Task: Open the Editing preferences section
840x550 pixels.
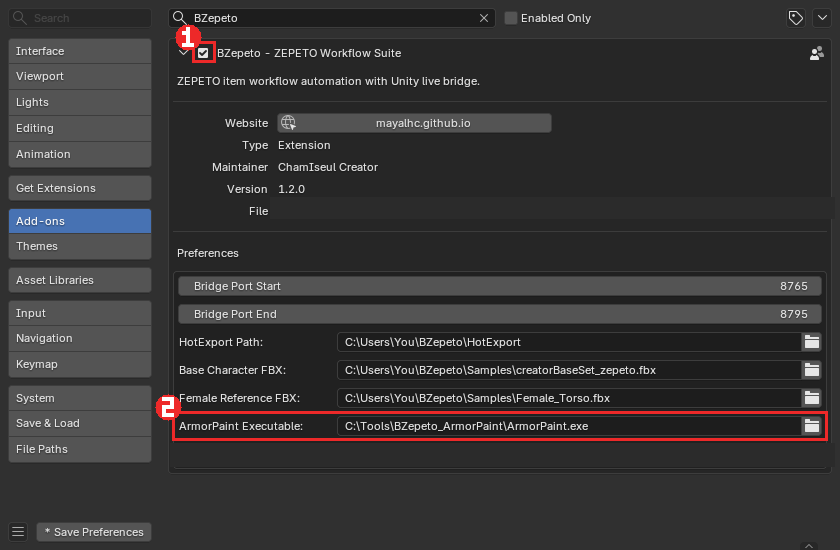Action: [x=80, y=128]
